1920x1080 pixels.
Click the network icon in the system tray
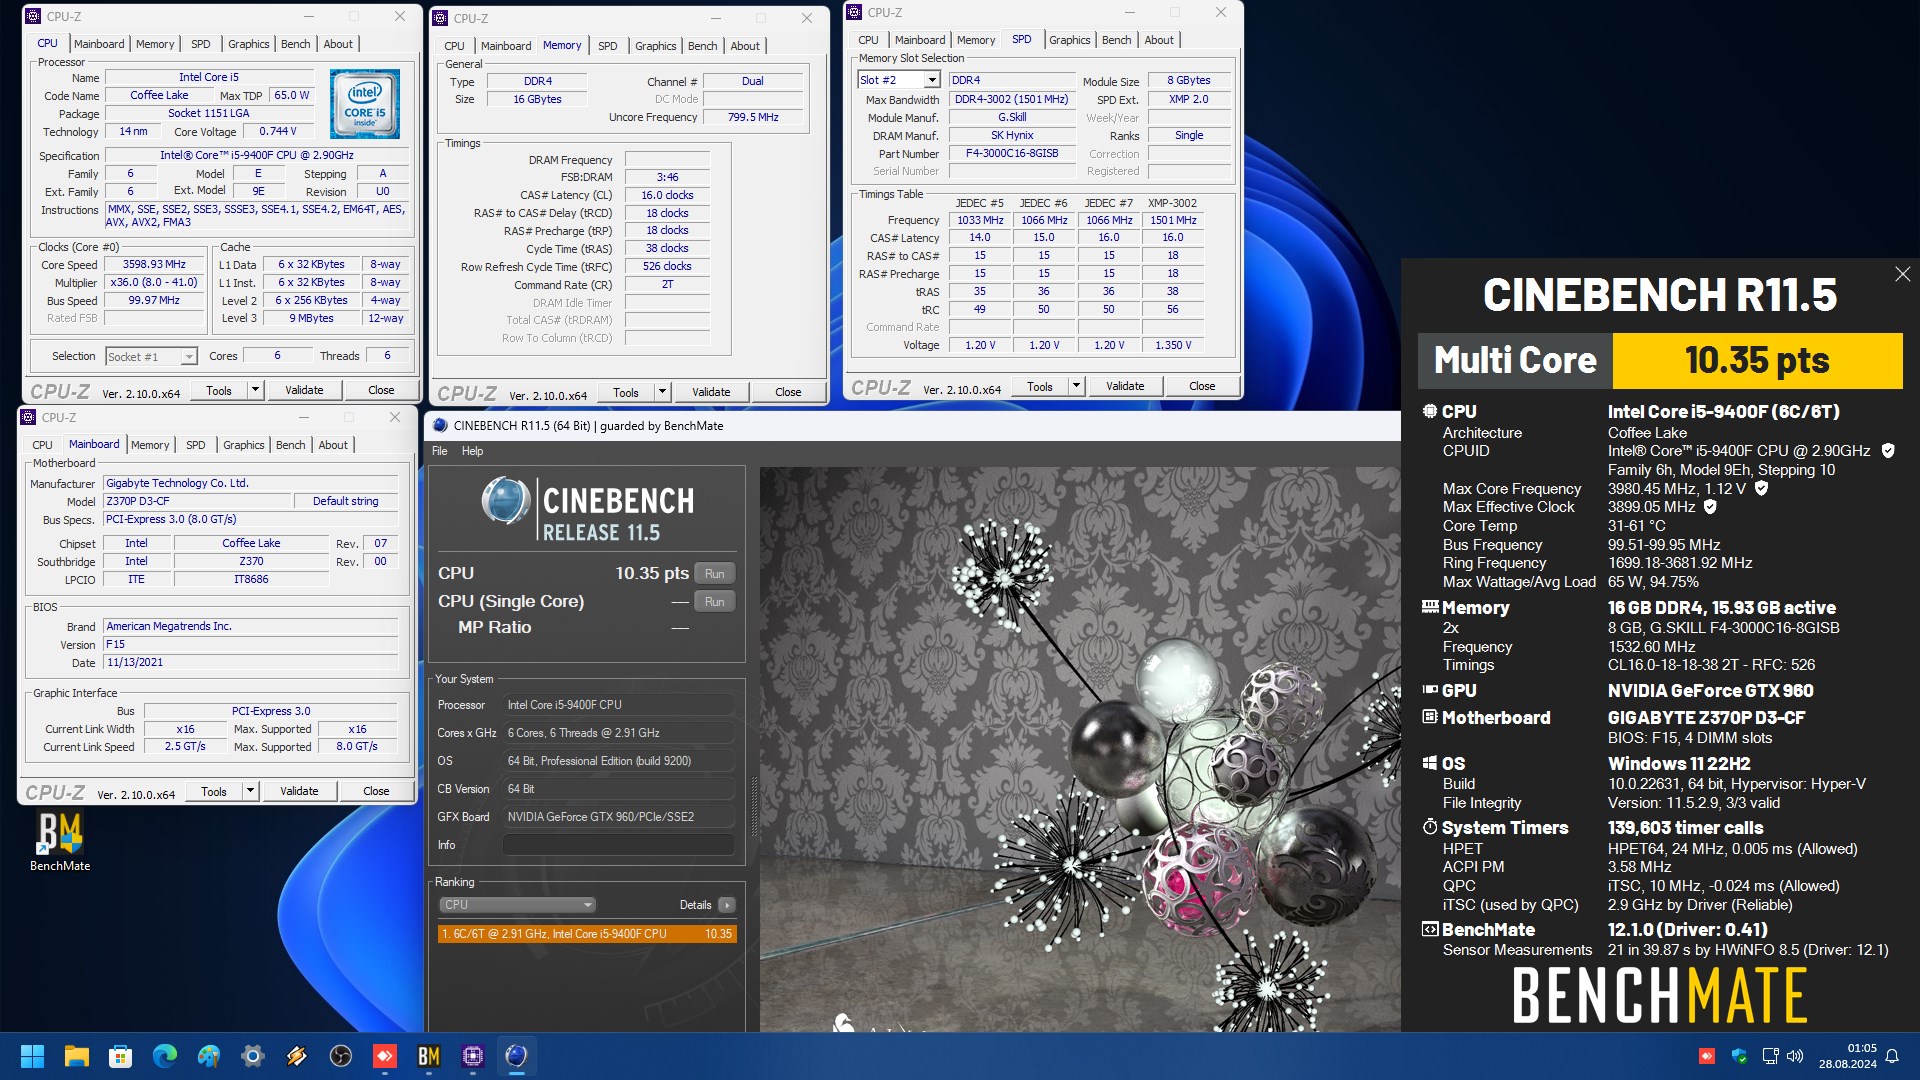tap(1770, 1056)
